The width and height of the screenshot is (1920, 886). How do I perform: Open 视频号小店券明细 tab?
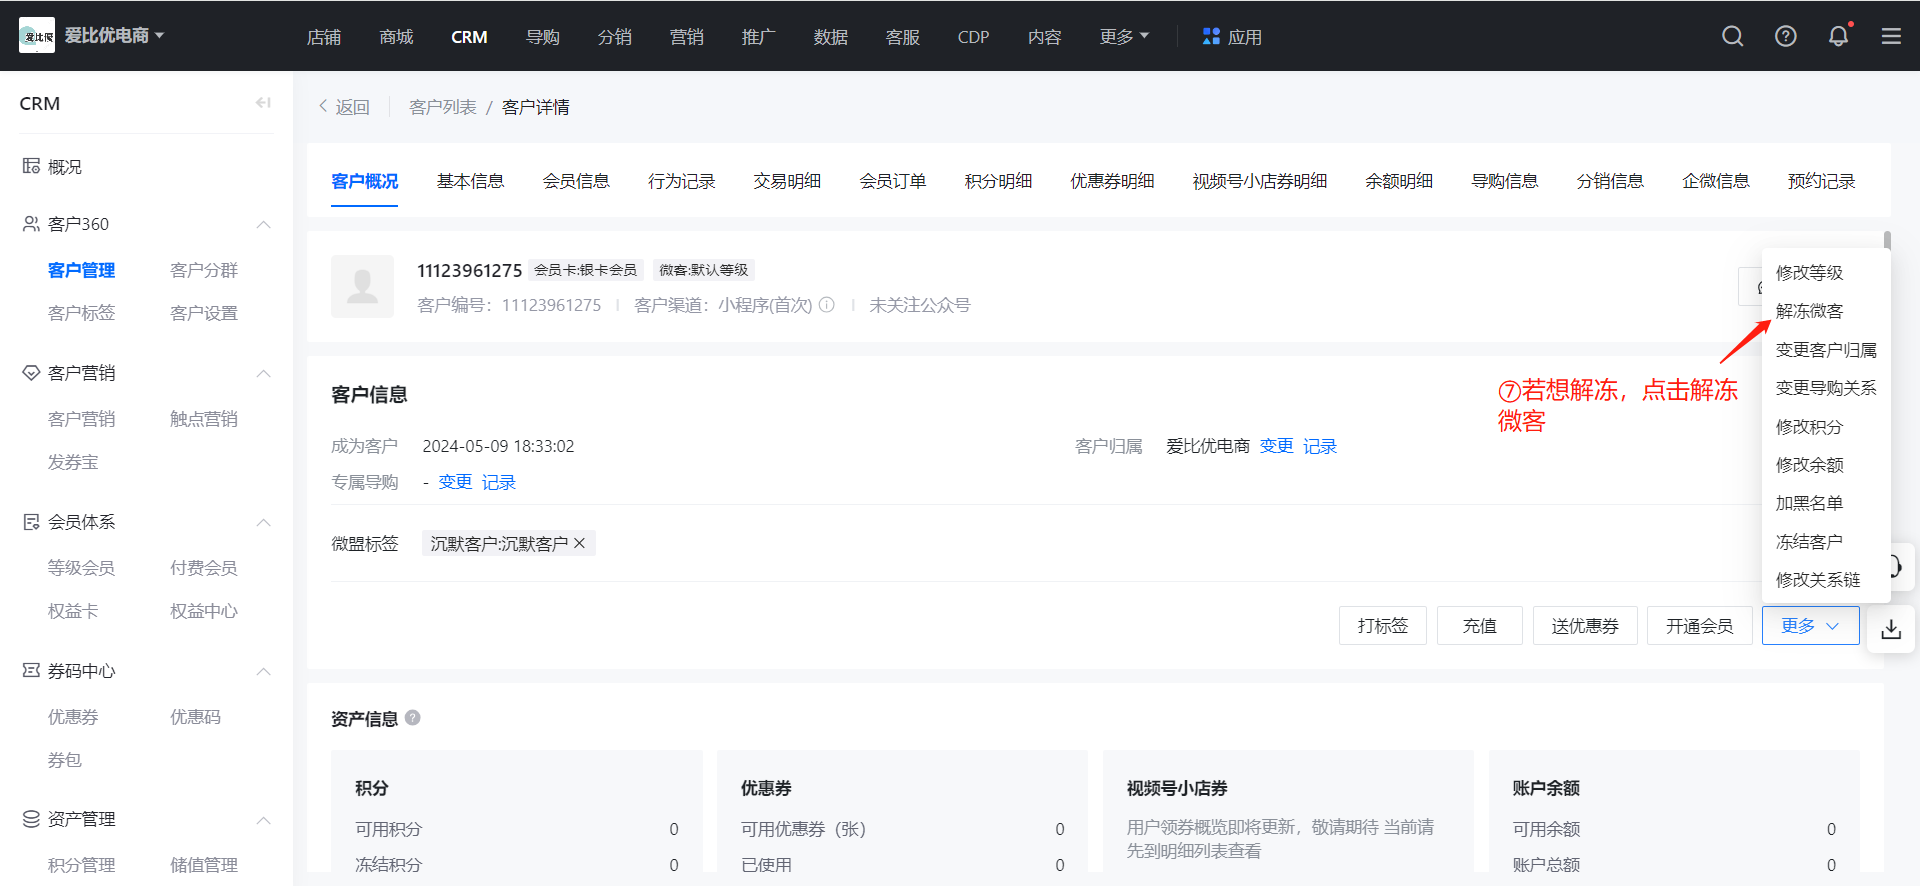[1260, 181]
